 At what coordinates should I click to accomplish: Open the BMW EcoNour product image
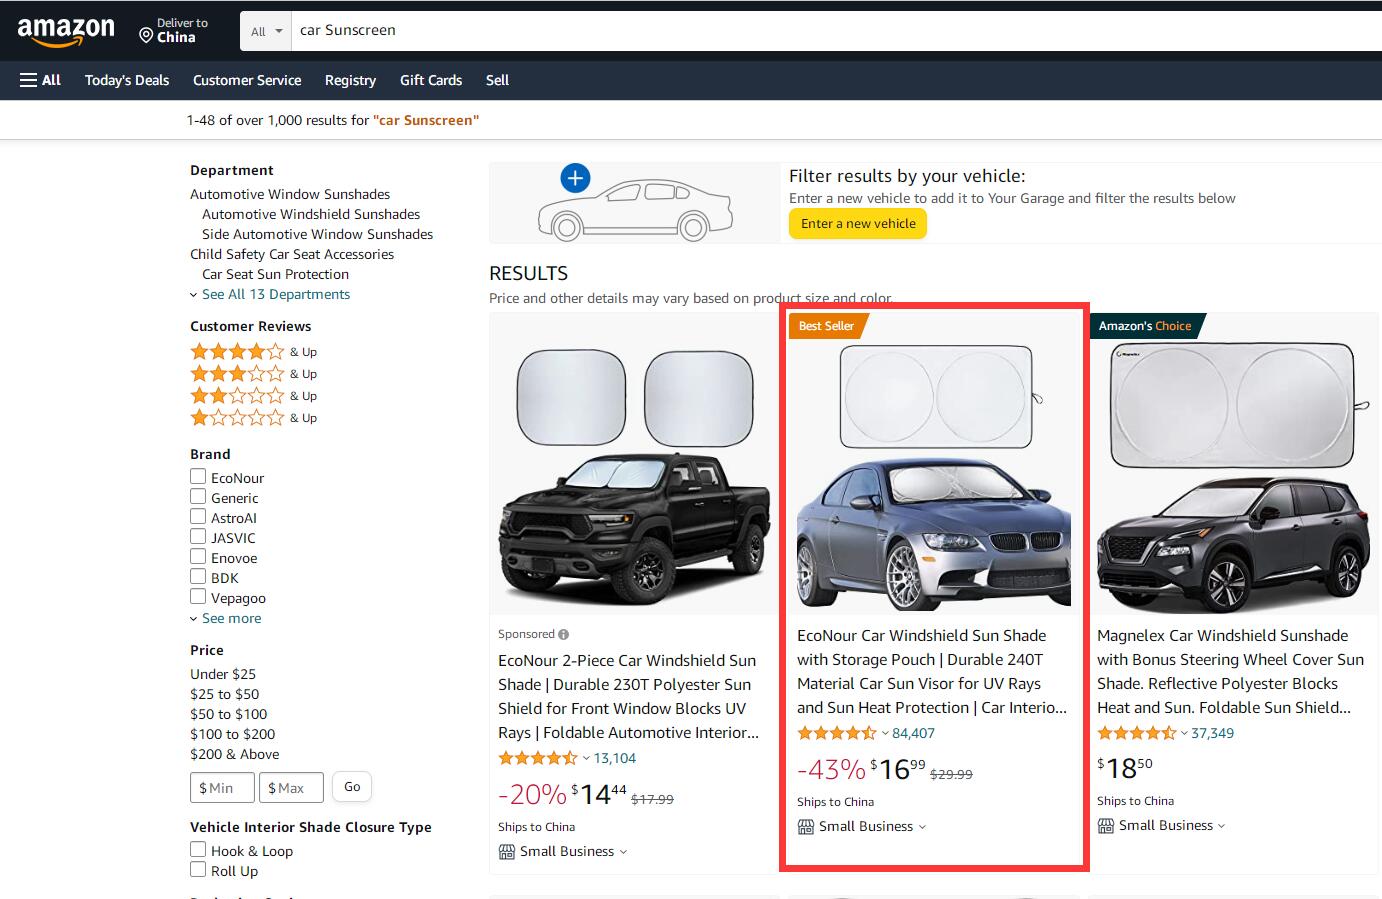coord(934,476)
